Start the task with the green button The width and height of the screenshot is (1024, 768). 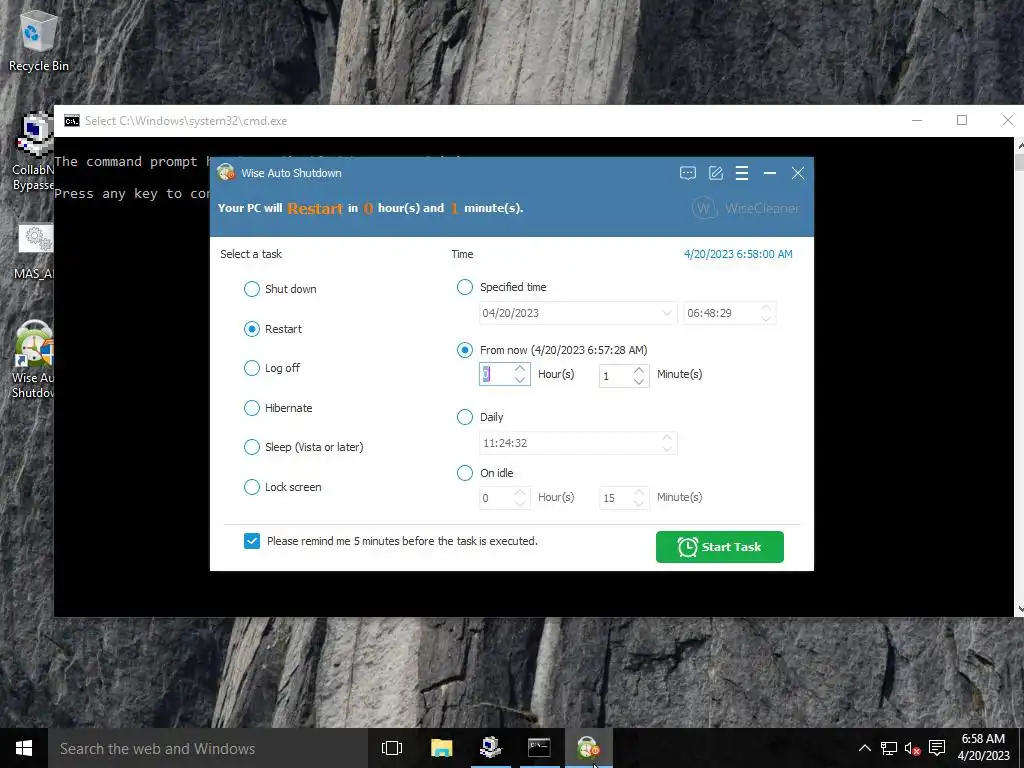pos(720,547)
